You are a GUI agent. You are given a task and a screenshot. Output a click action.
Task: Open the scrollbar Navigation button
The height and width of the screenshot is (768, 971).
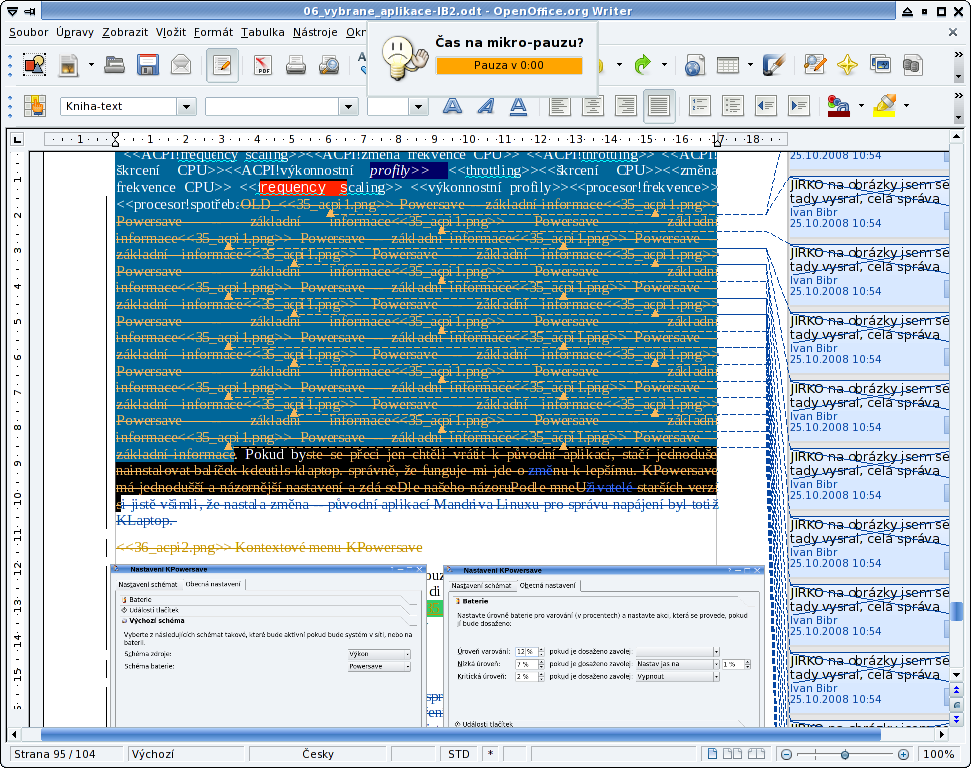(957, 705)
